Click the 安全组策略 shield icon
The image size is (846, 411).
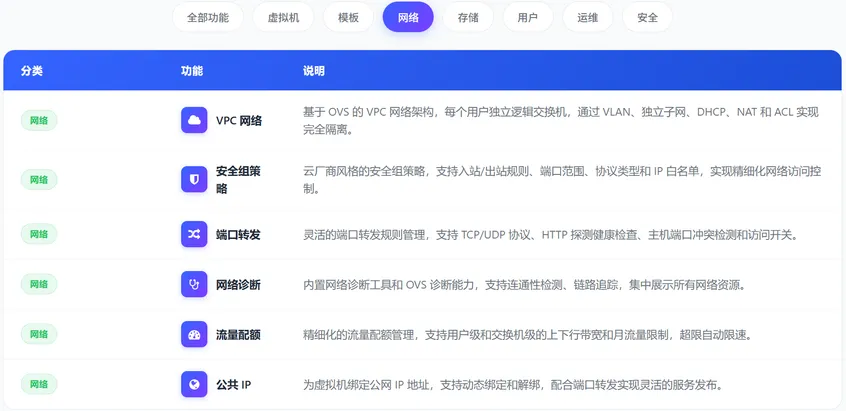coord(194,180)
